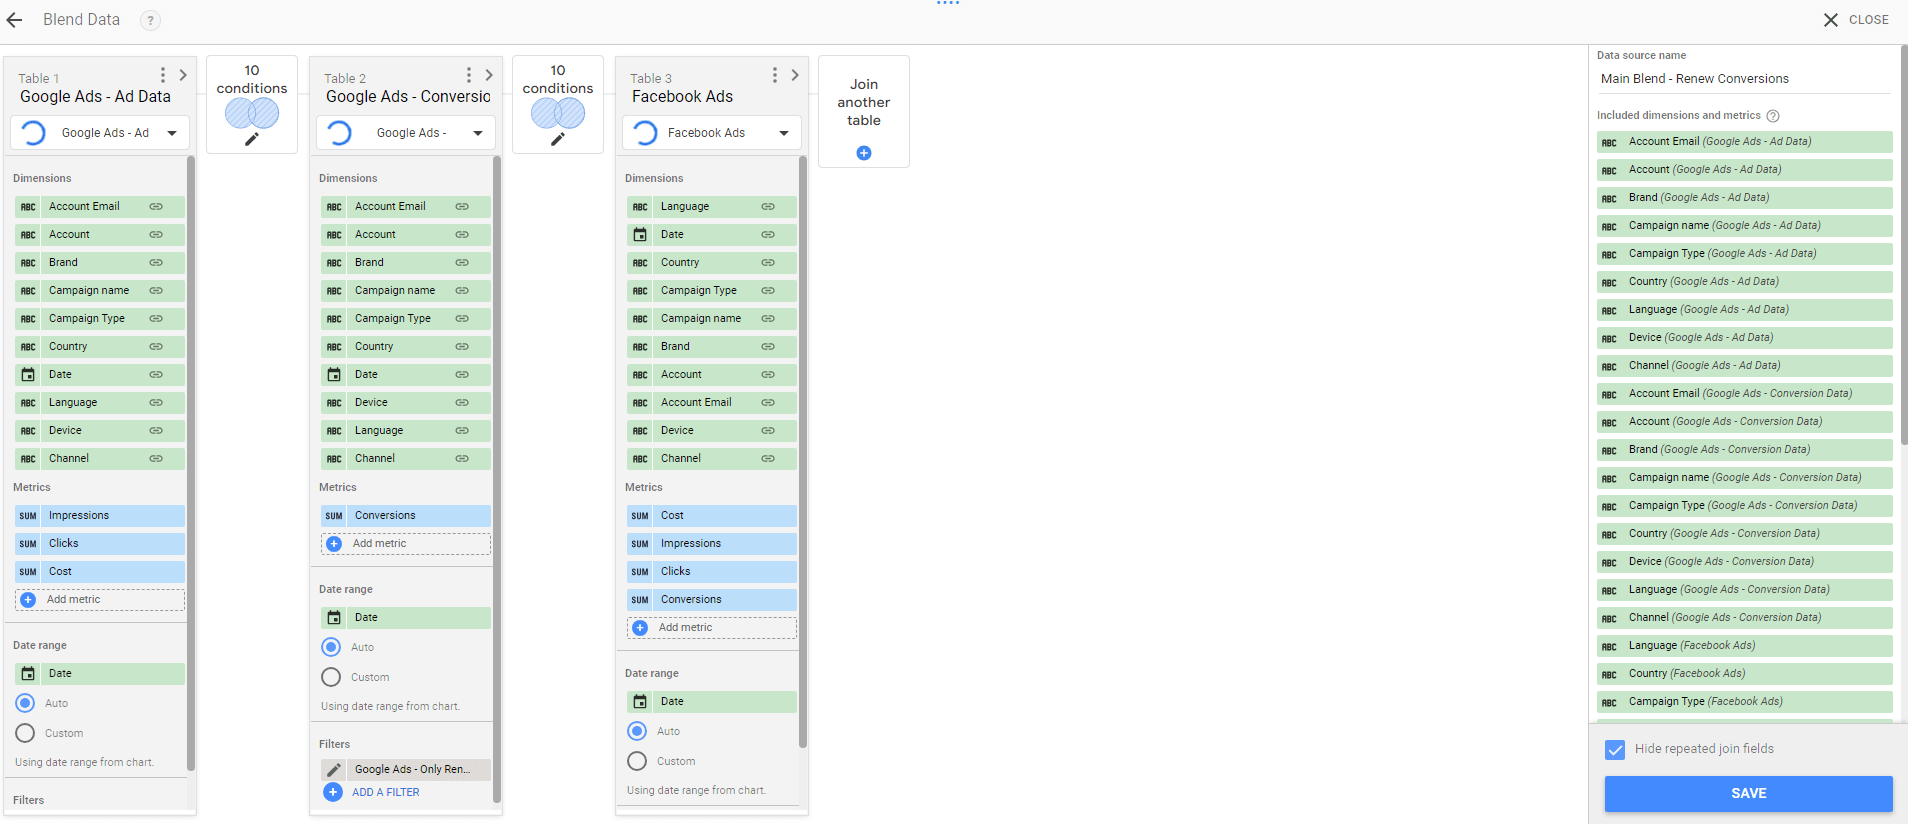1908x824 pixels.
Task: Select Date range Date field in Table 2
Action: click(406, 618)
